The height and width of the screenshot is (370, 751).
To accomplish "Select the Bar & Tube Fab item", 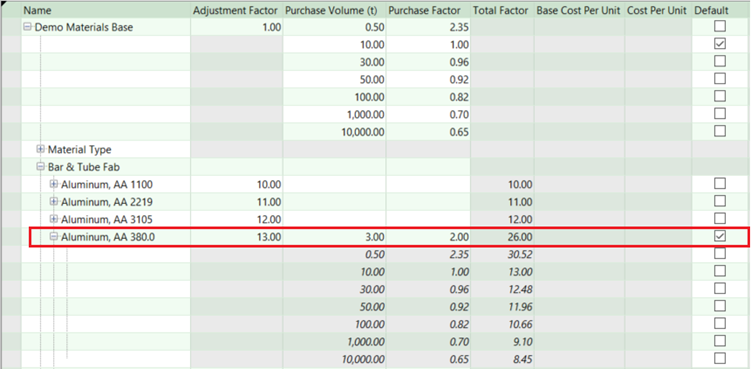I will coord(84,168).
